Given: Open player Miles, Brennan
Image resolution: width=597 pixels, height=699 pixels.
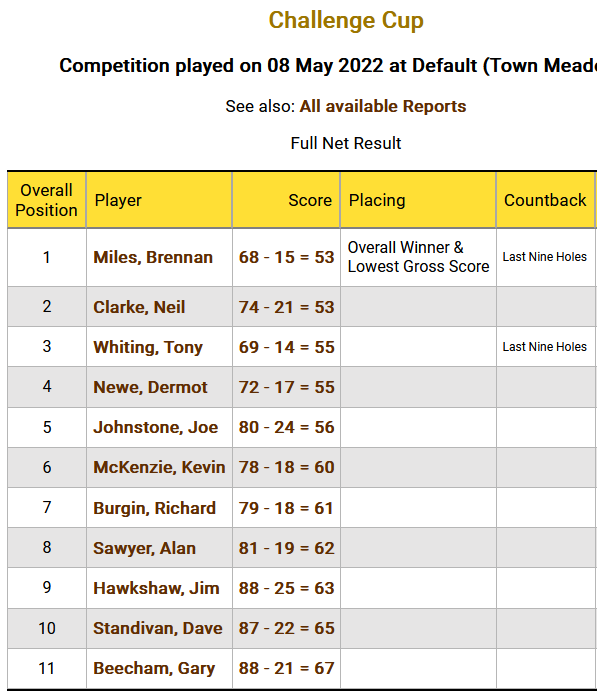Looking at the screenshot, I should point(153,257).
